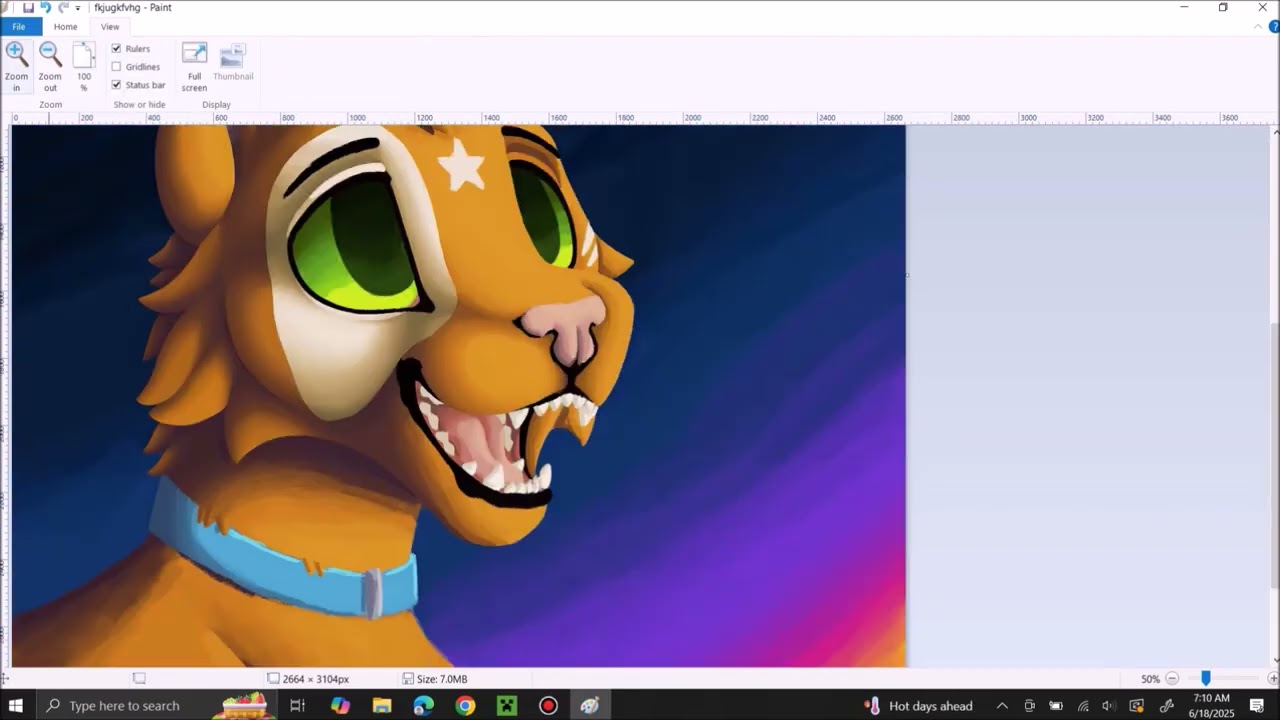This screenshot has height=720, width=1280.
Task: Redo with the quick access arrow
Action: tap(63, 7)
